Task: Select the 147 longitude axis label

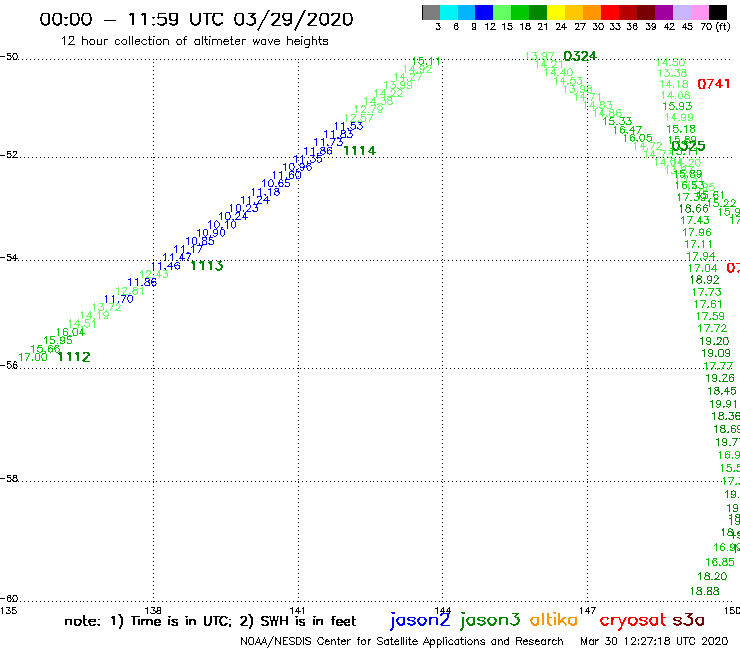Action: [x=587, y=610]
